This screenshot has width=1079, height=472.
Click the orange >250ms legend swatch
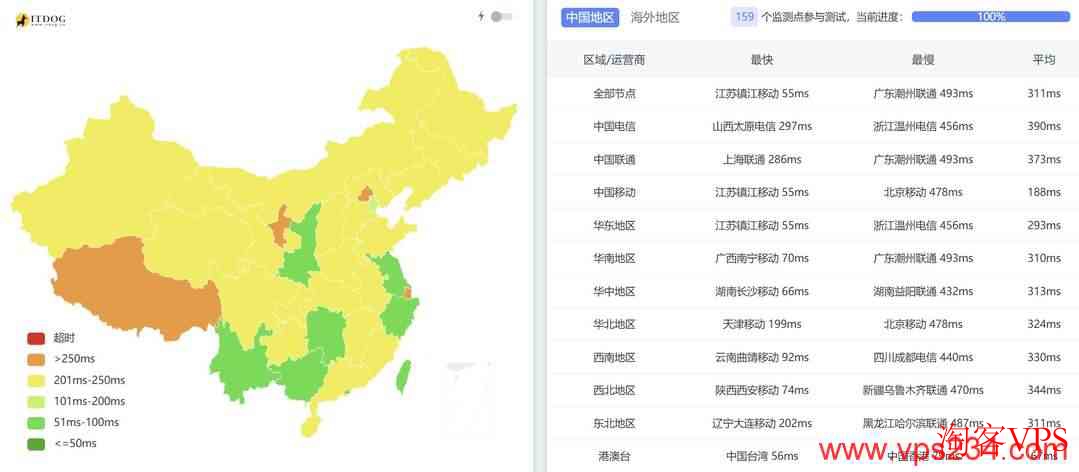pos(36,359)
